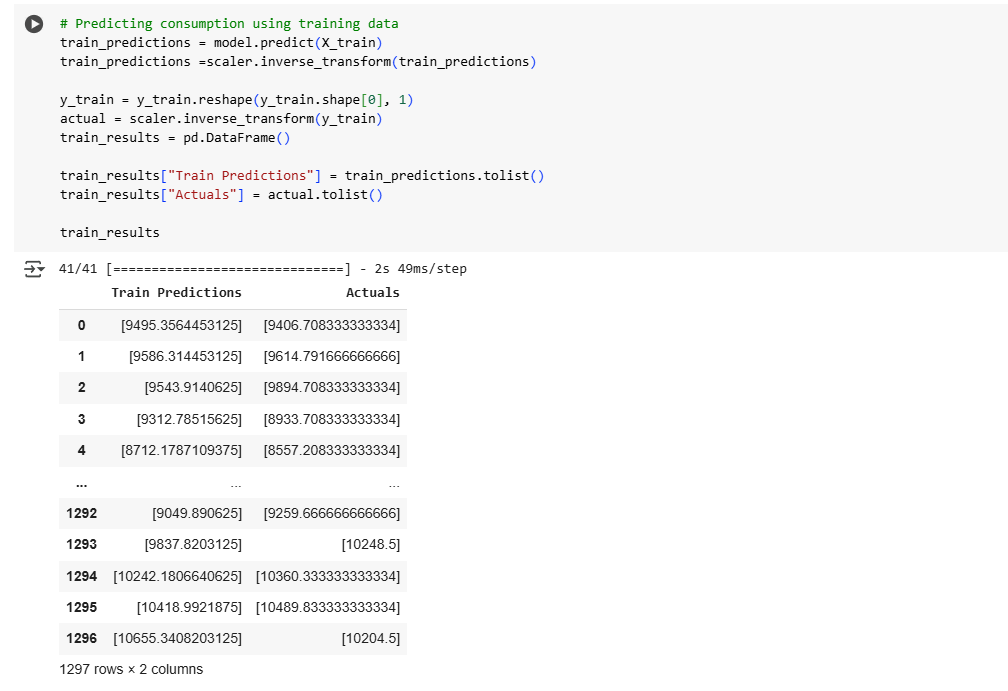1008x691 pixels.
Task: Click the Actuals column header
Action: click(372, 293)
